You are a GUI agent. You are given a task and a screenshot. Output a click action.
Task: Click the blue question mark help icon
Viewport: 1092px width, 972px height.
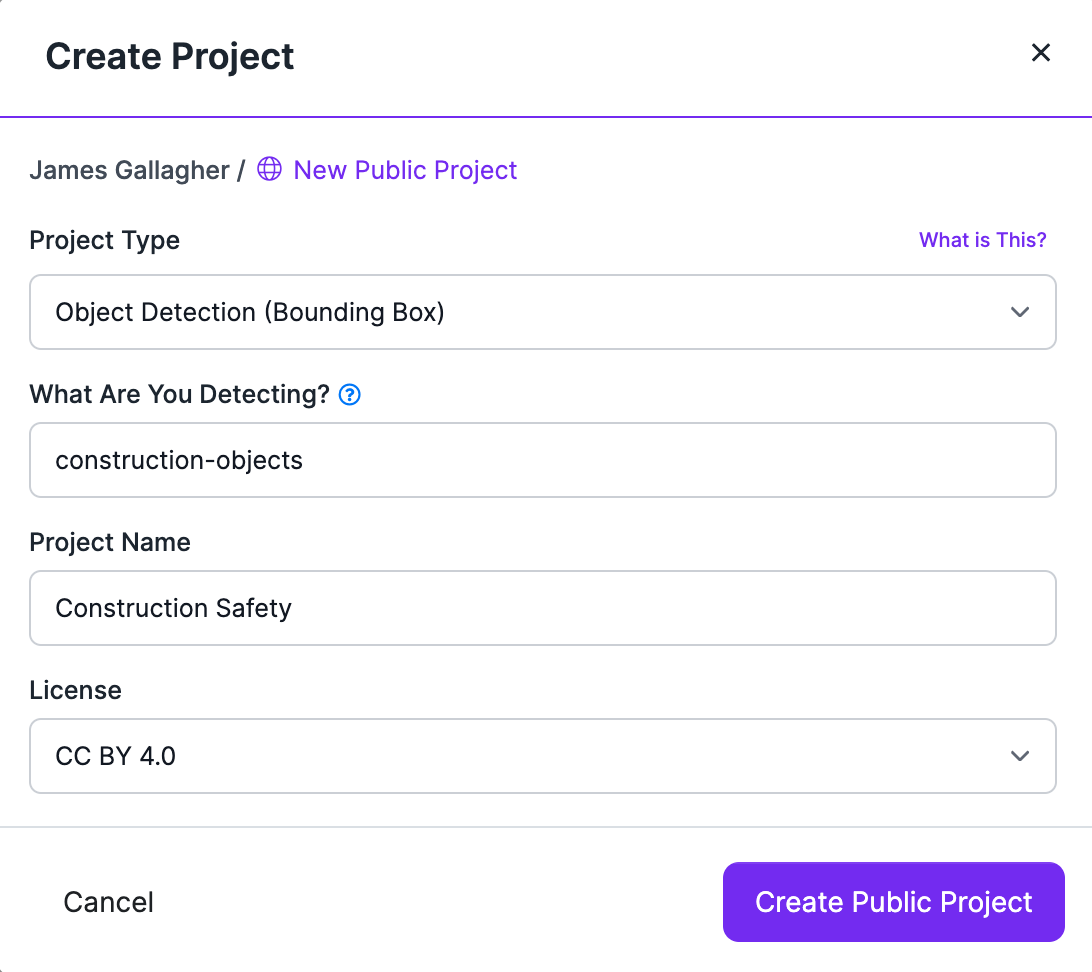coord(350,395)
